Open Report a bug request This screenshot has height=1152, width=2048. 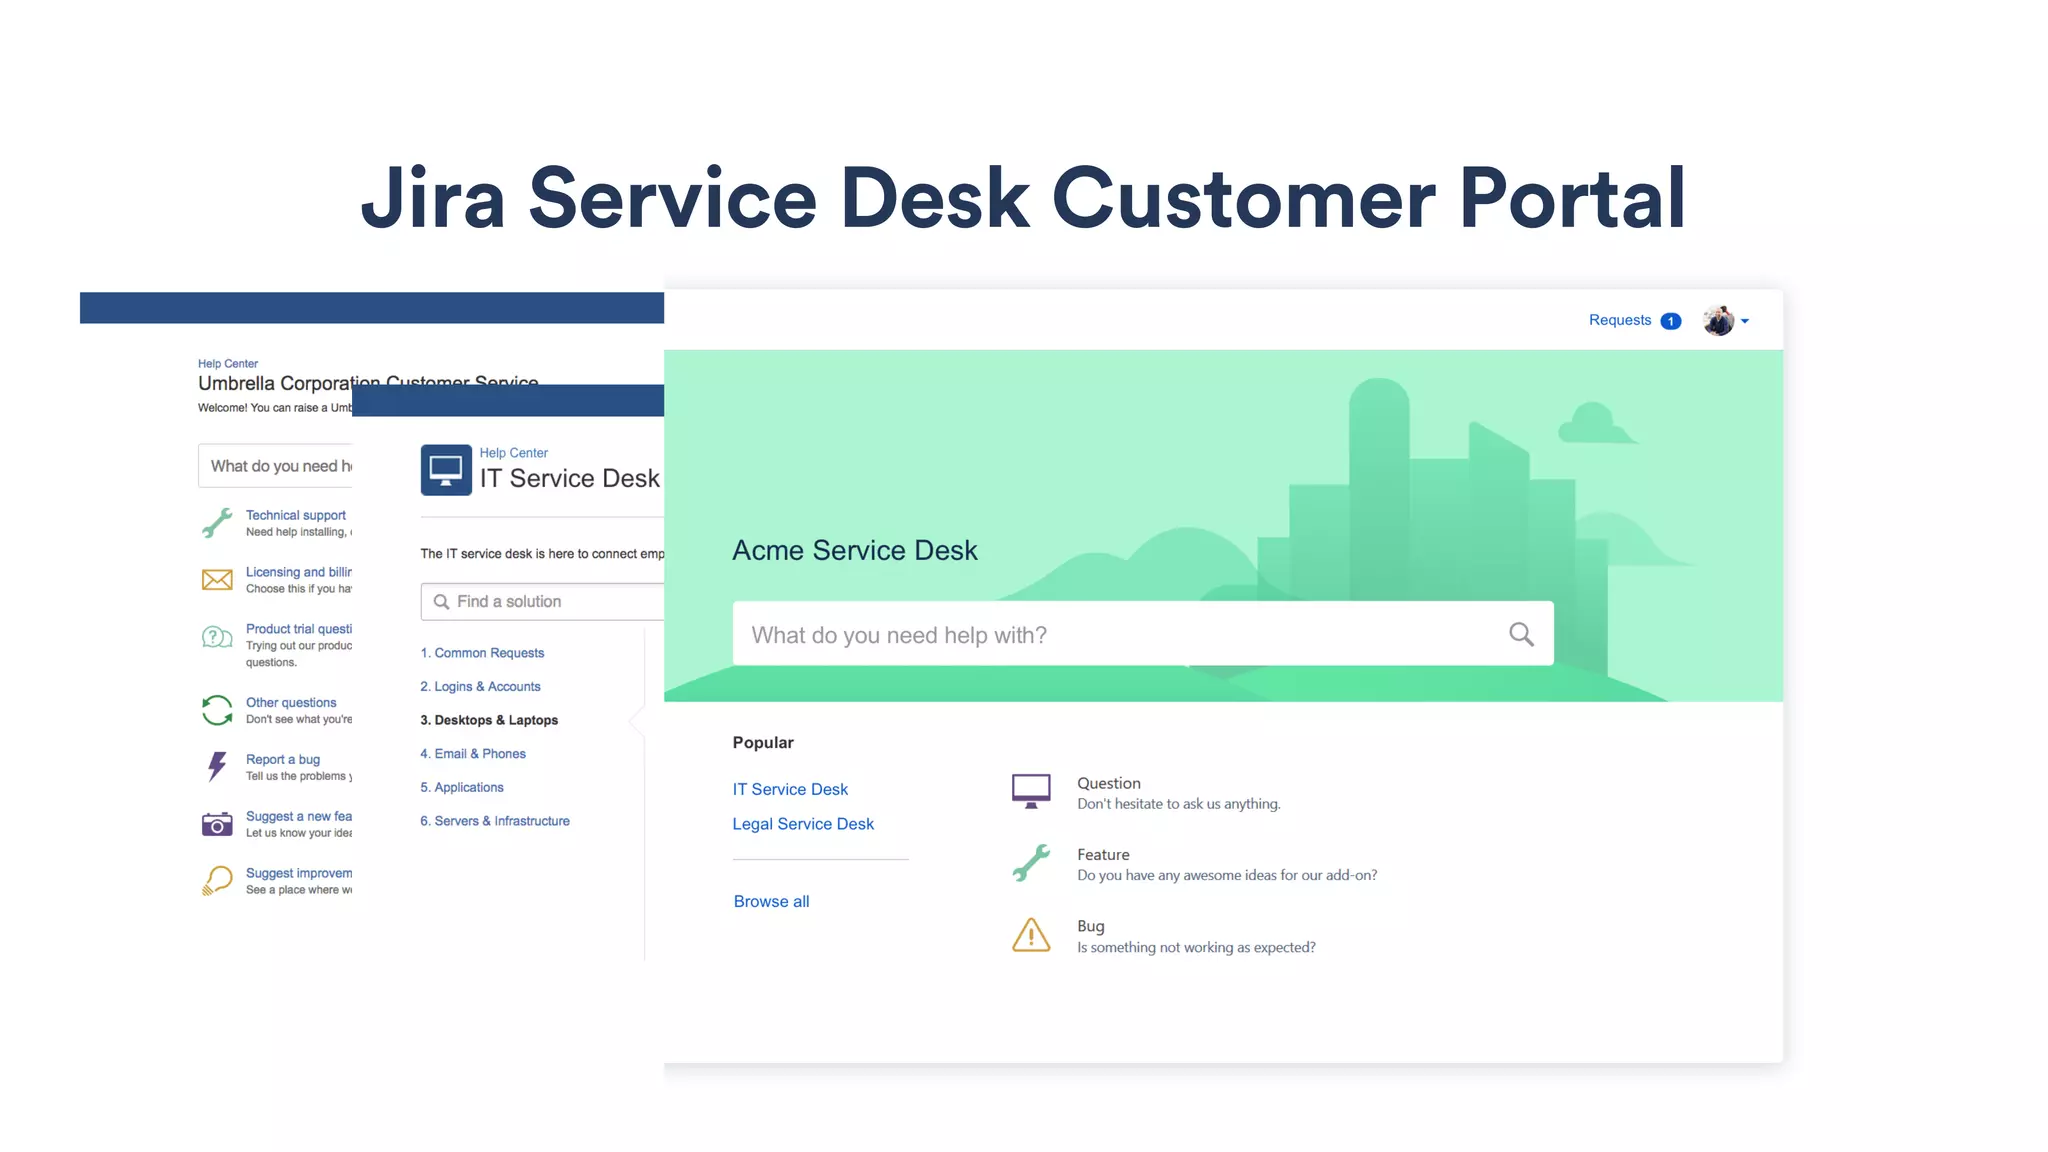point(283,760)
